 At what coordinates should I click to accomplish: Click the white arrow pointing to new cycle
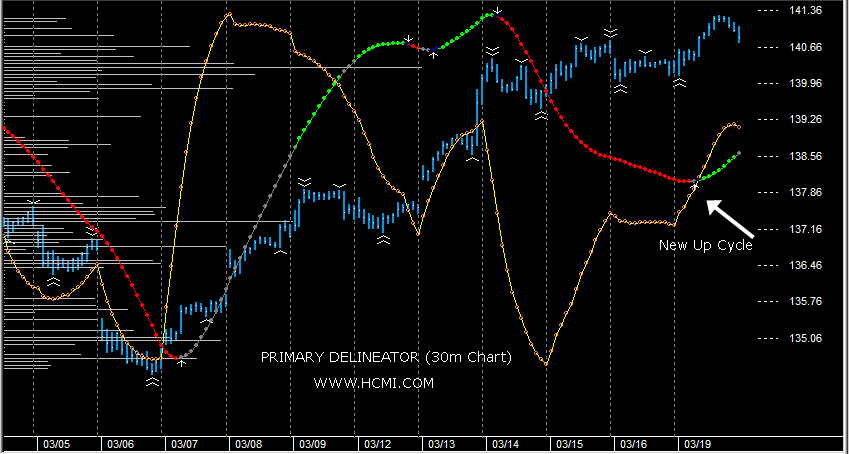pyautogui.click(x=728, y=217)
